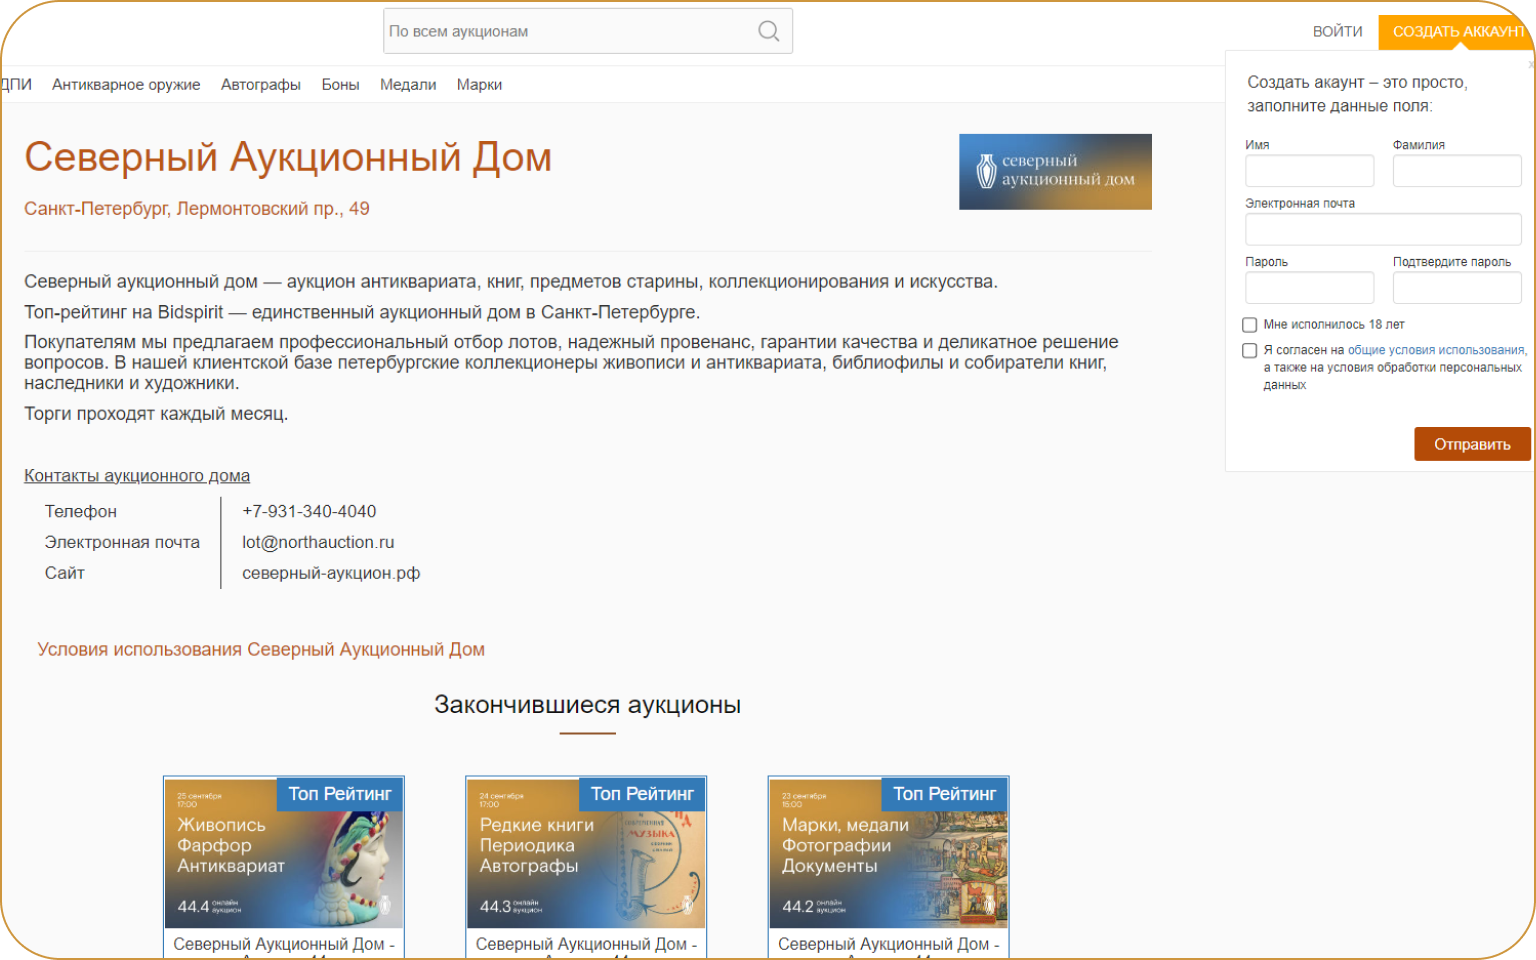Click the 'Северный Аукционный Дом' page heading
1536x960 pixels.
[x=288, y=157]
